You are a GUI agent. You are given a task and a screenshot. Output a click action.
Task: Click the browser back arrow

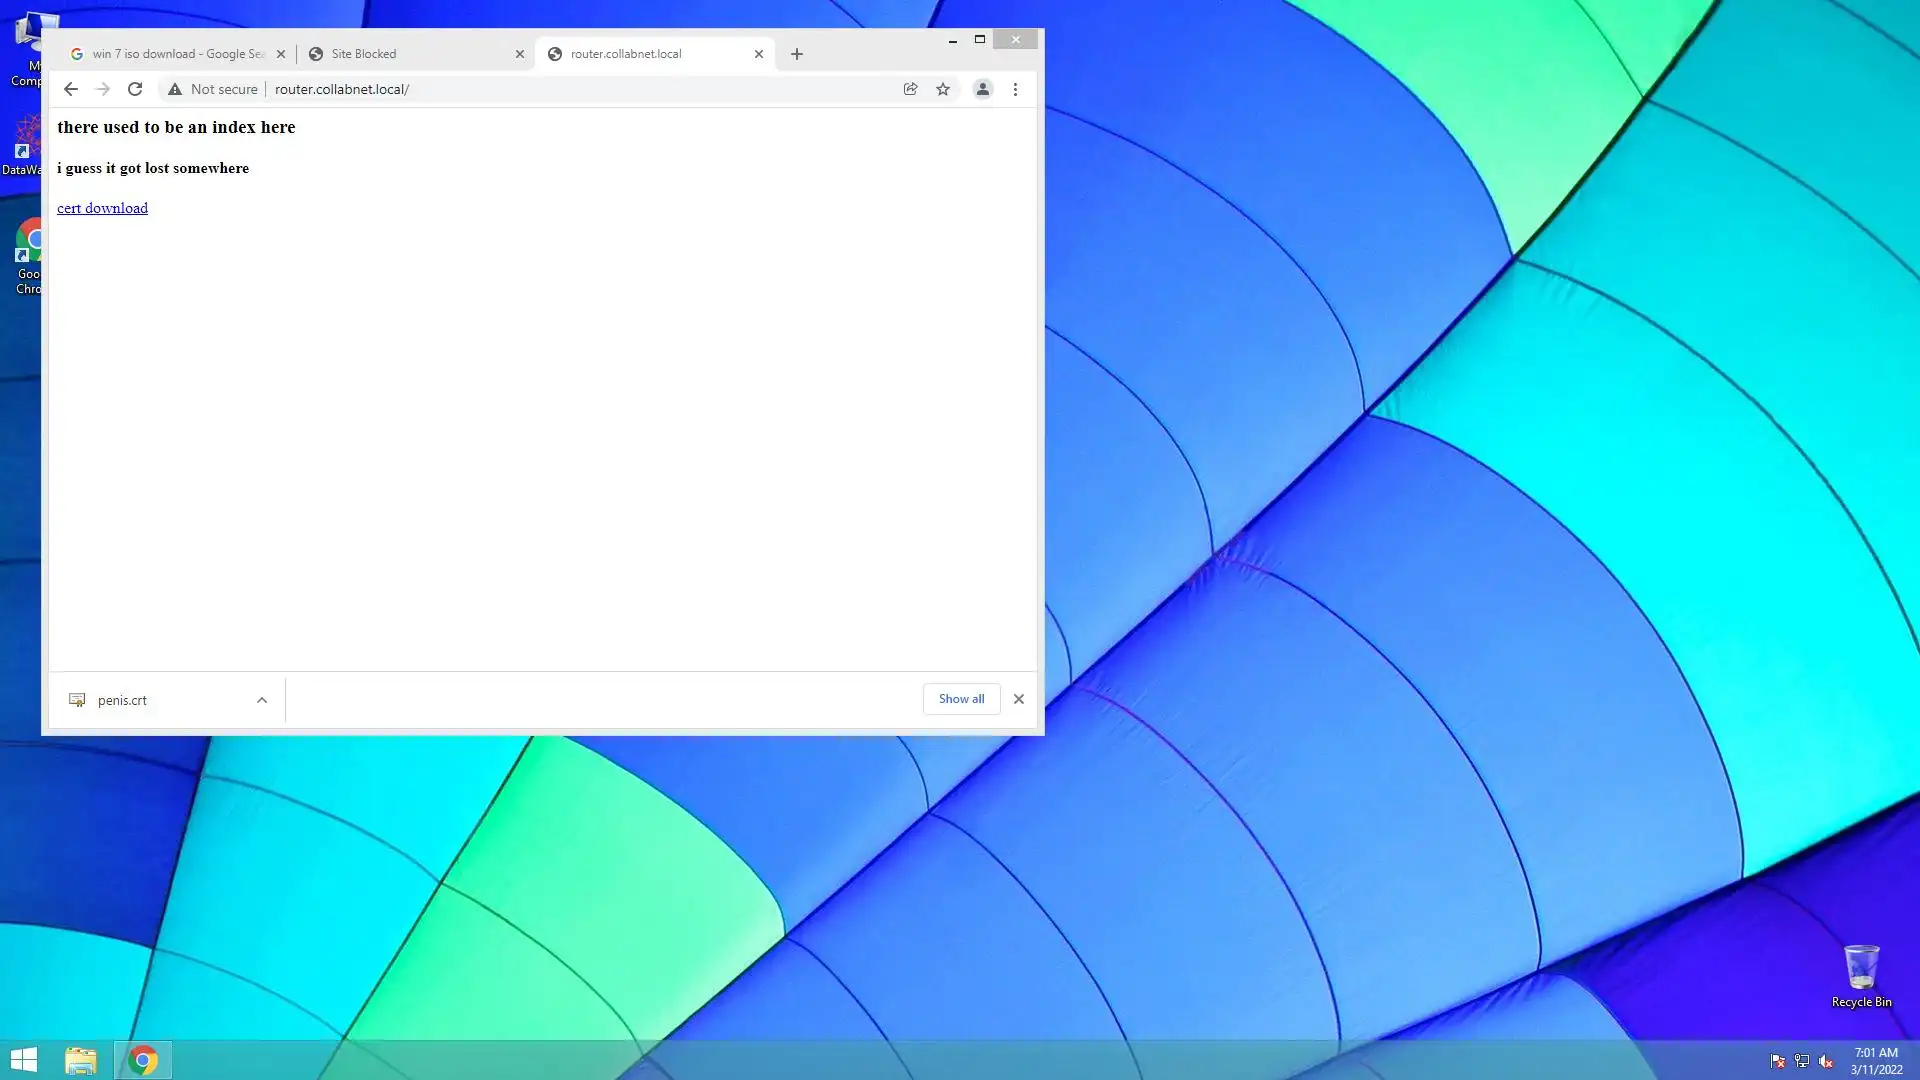click(x=70, y=89)
